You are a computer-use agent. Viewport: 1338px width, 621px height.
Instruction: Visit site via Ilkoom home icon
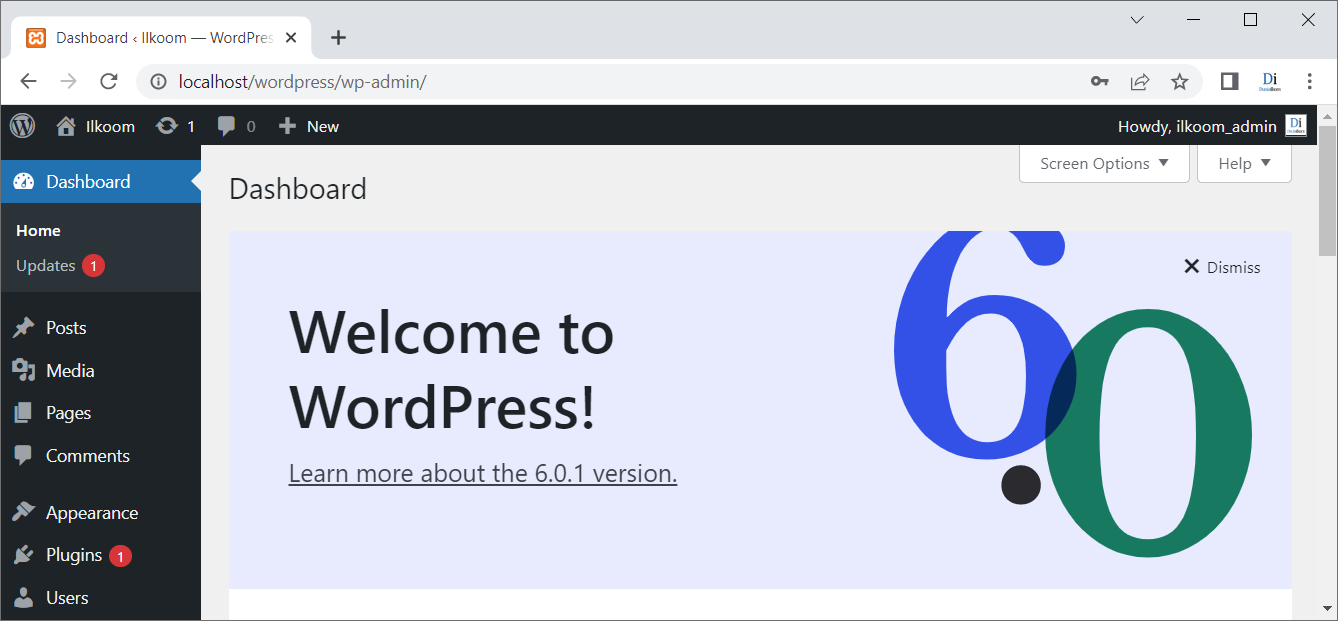66,126
